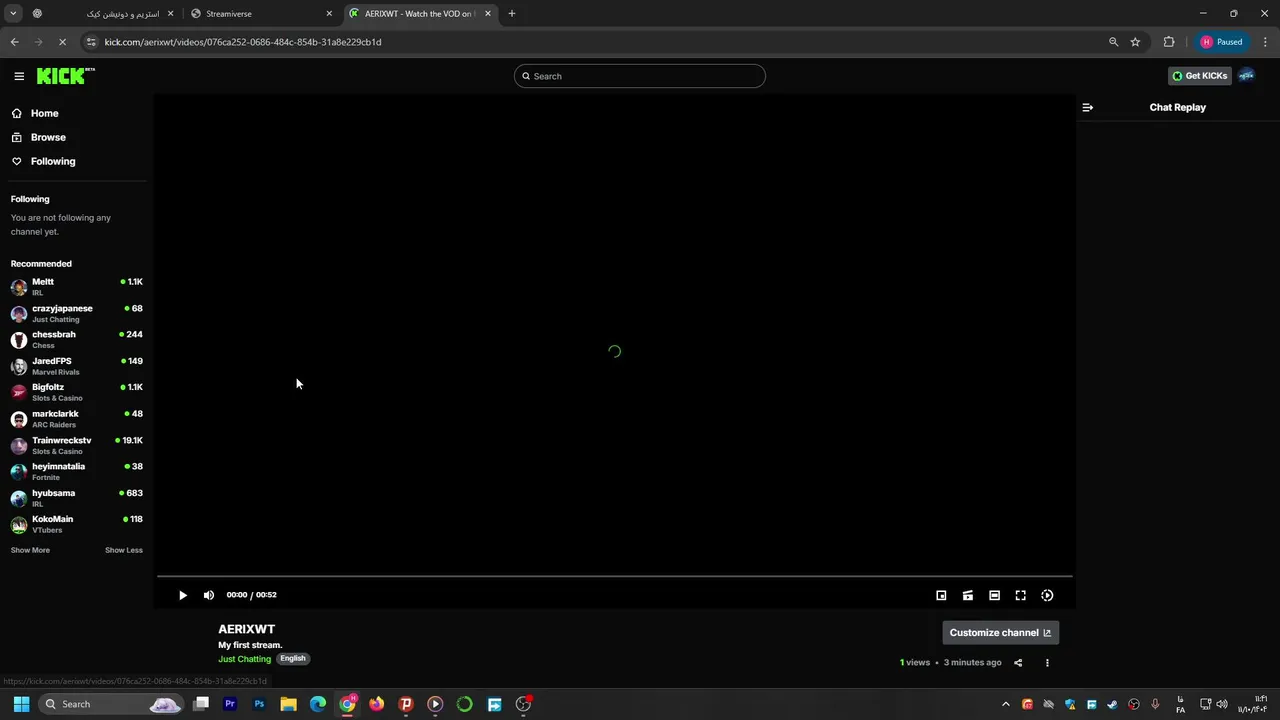Viewport: 1280px width, 720px height.
Task: Bookmark this page with the star icon
Action: [1135, 42]
